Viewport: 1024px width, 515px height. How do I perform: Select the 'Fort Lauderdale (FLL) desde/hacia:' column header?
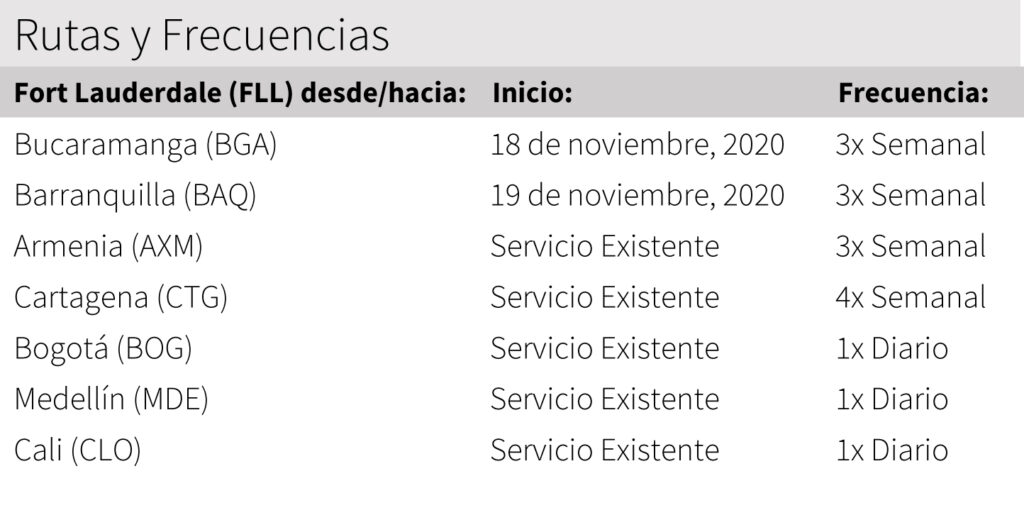tap(241, 94)
